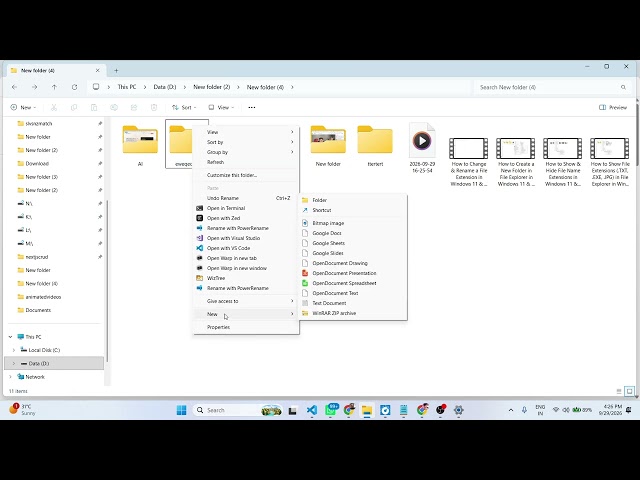
Task: Expand Give access to submenu
Action: click(246, 301)
